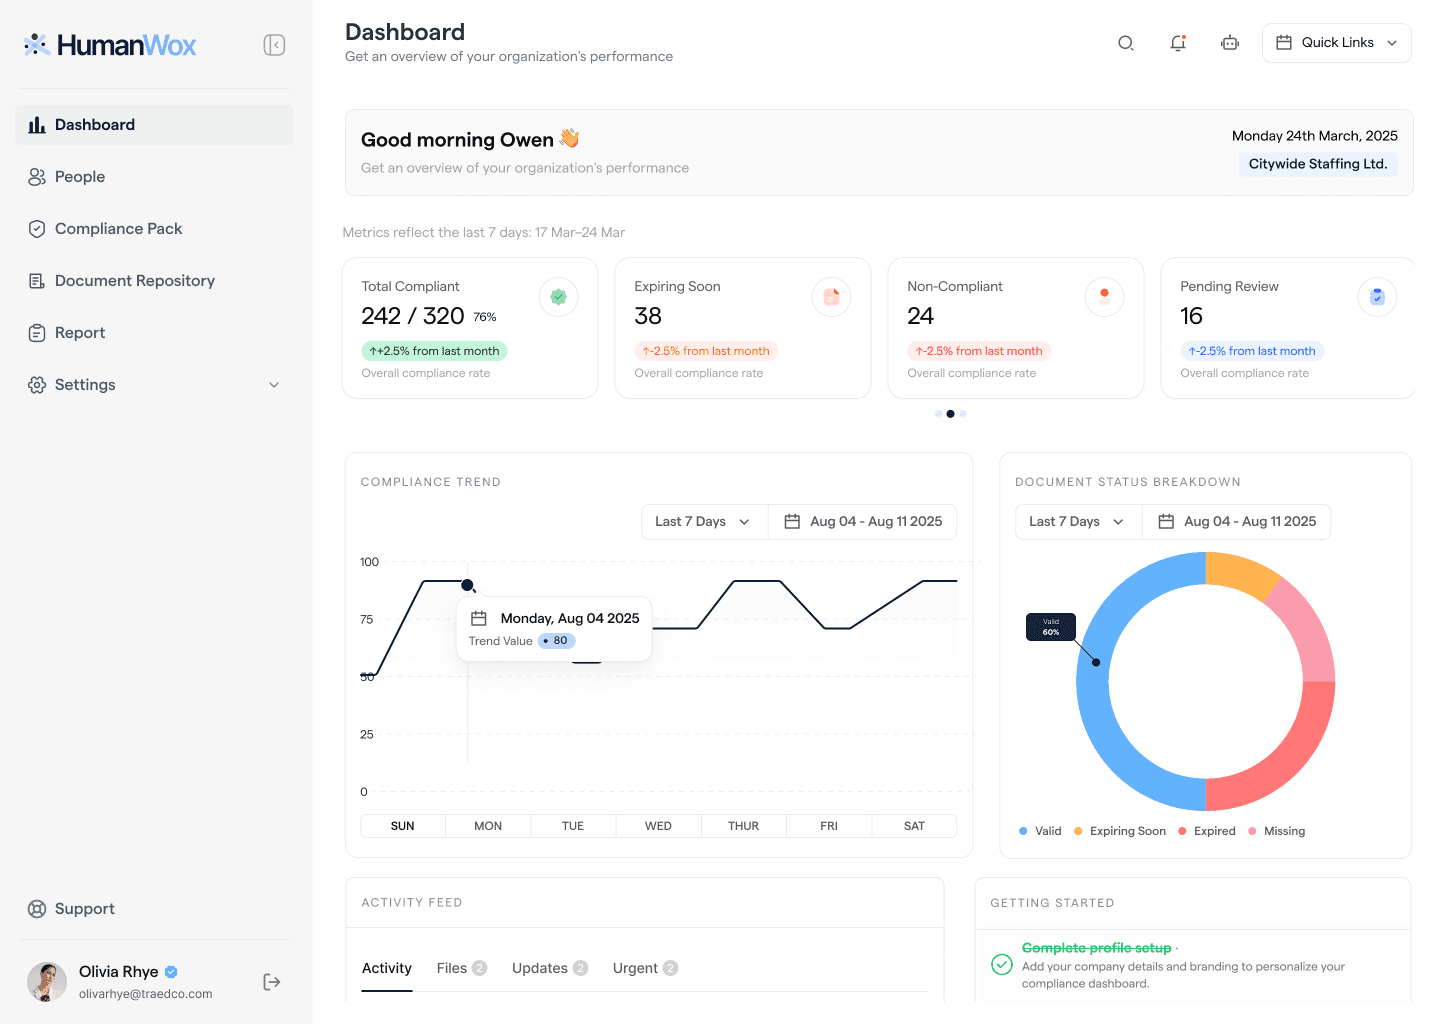
Task: Click the active metrics carousel dot
Action: coord(950,414)
